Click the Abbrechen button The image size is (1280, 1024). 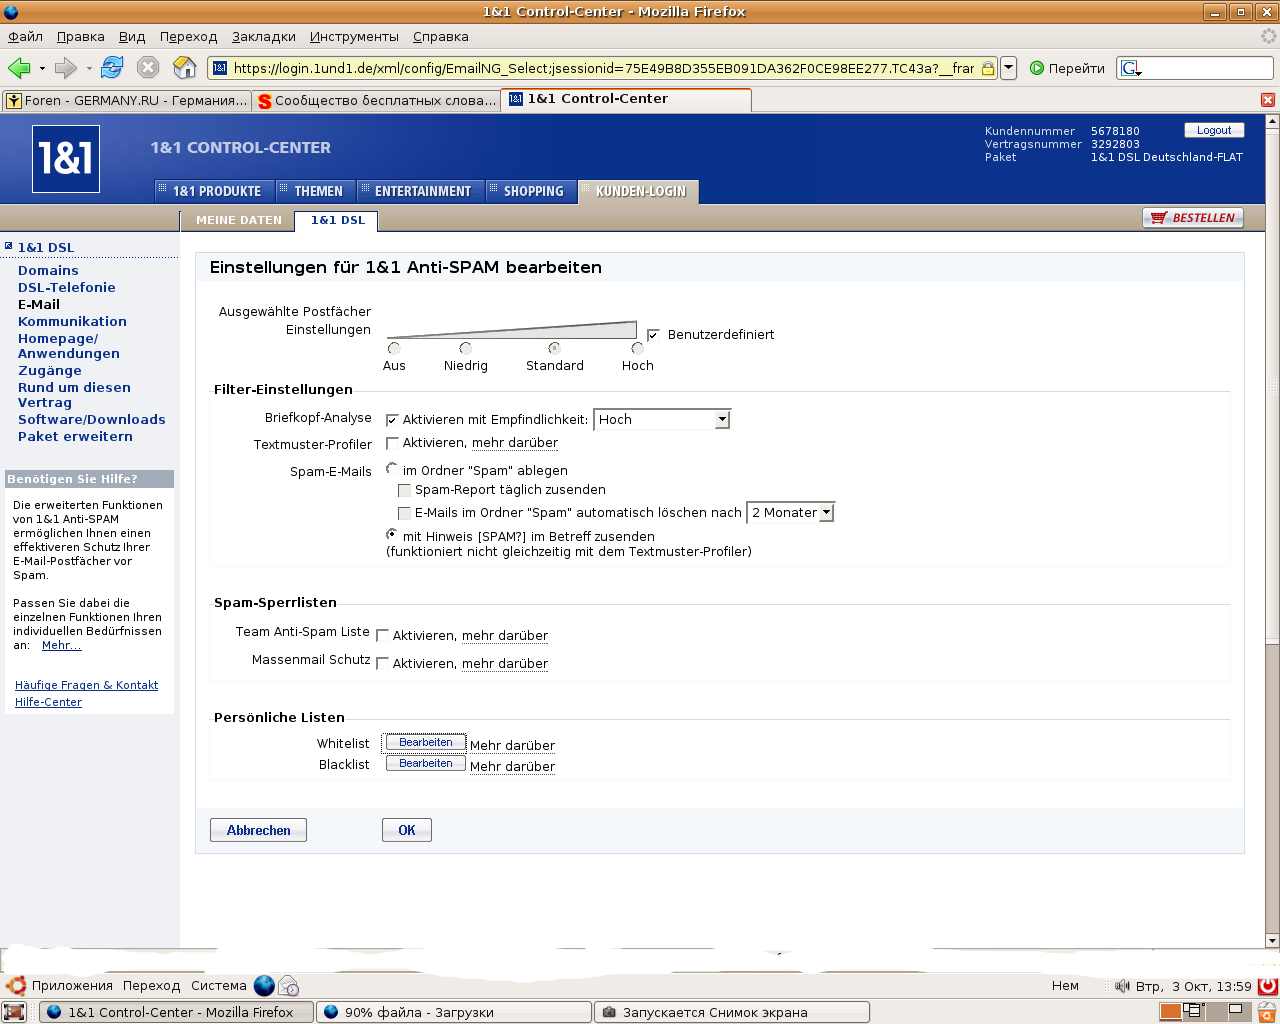[x=258, y=830]
